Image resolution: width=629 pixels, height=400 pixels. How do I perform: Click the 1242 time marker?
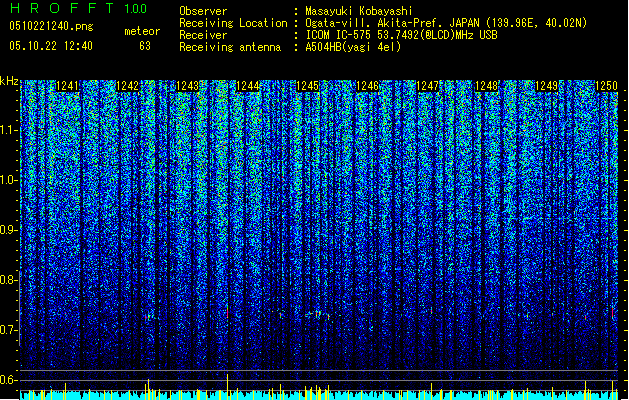[x=128, y=86]
